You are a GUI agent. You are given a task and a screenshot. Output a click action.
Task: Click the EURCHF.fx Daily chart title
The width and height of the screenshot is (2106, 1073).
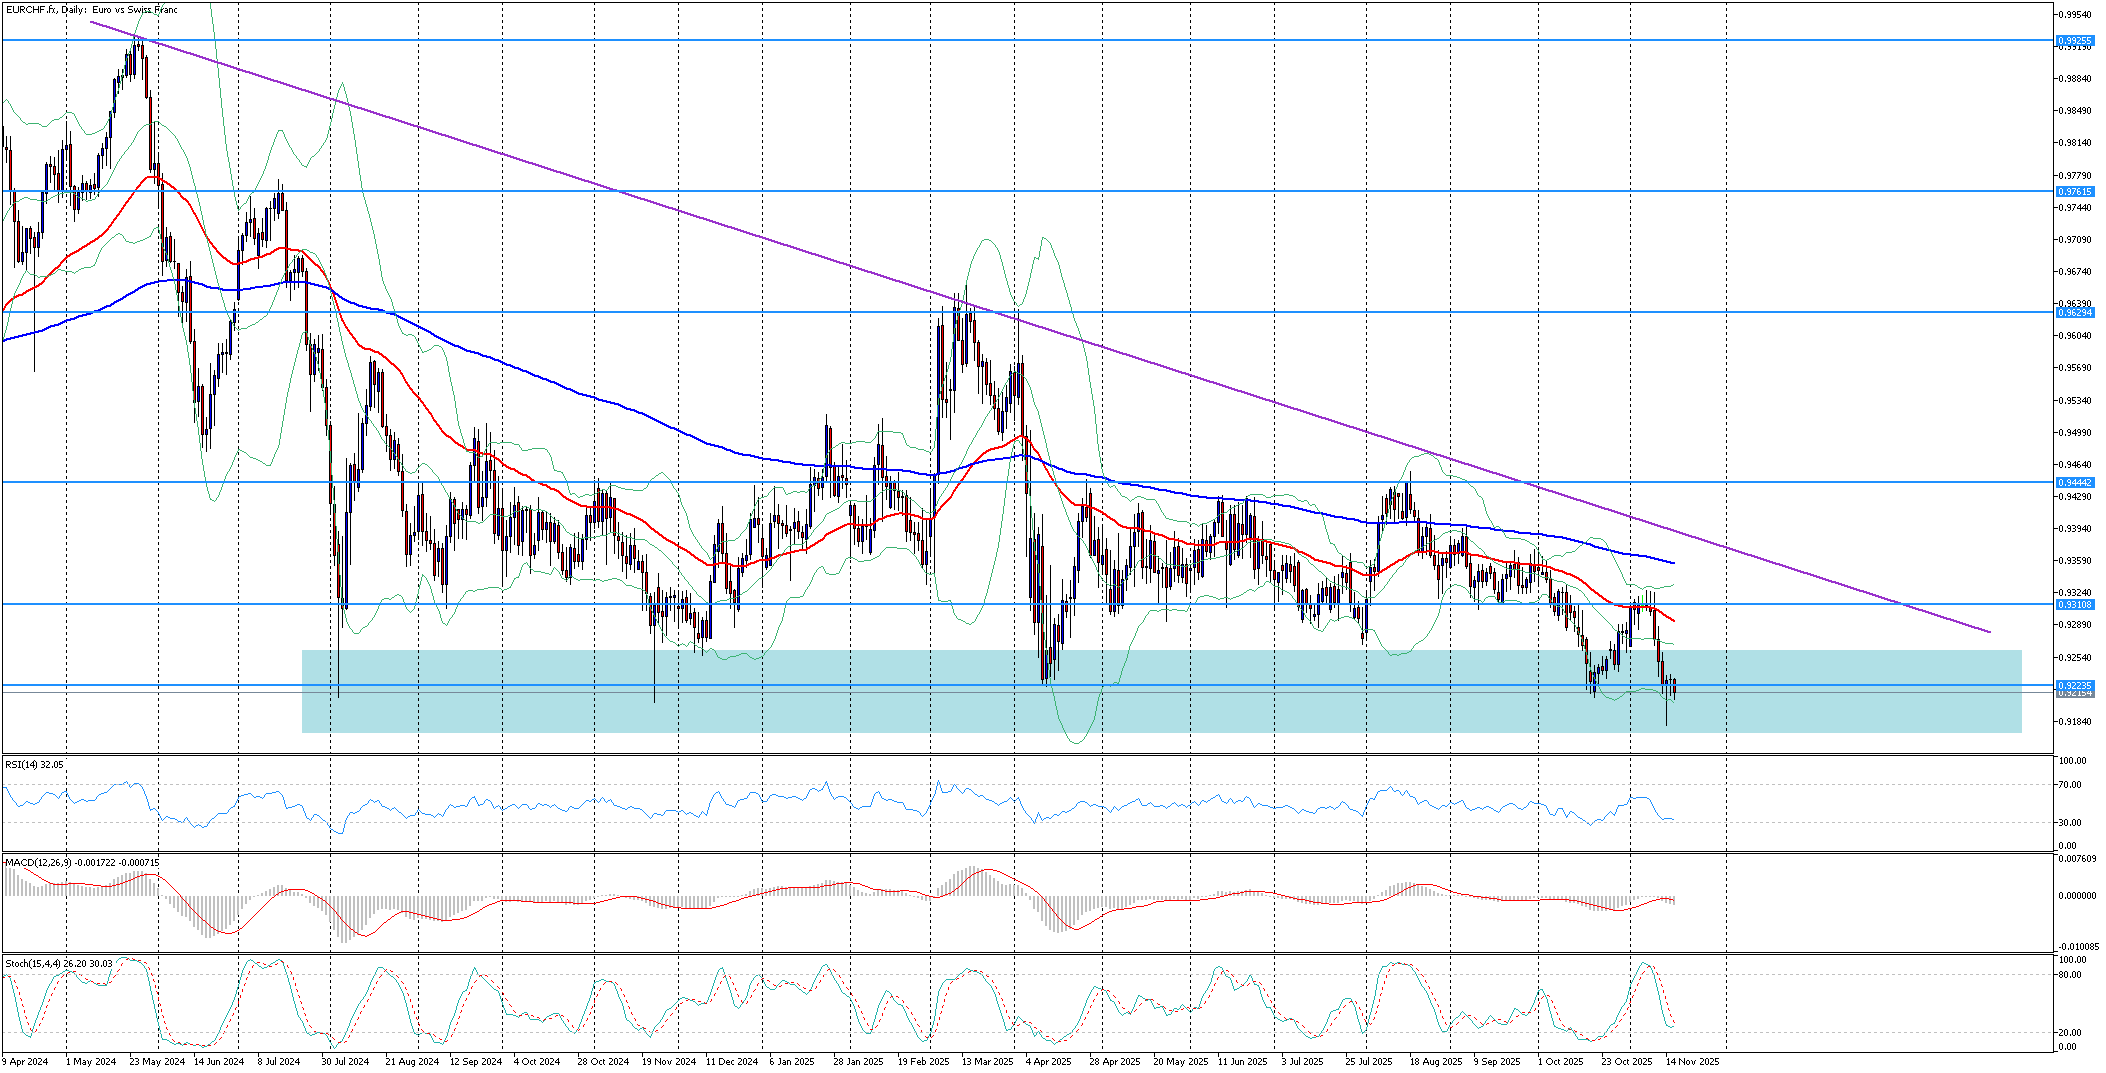tap(92, 10)
